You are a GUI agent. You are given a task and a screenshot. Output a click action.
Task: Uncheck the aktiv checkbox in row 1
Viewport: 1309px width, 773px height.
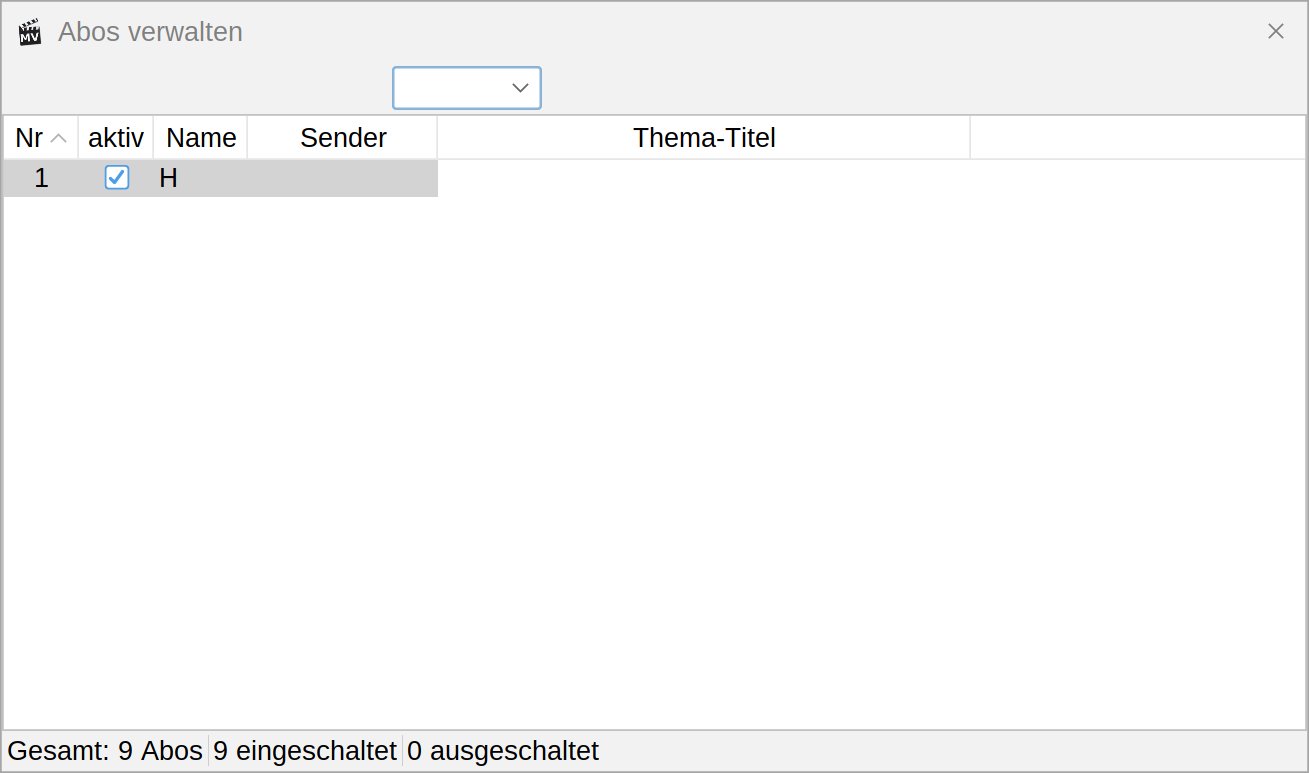point(117,178)
